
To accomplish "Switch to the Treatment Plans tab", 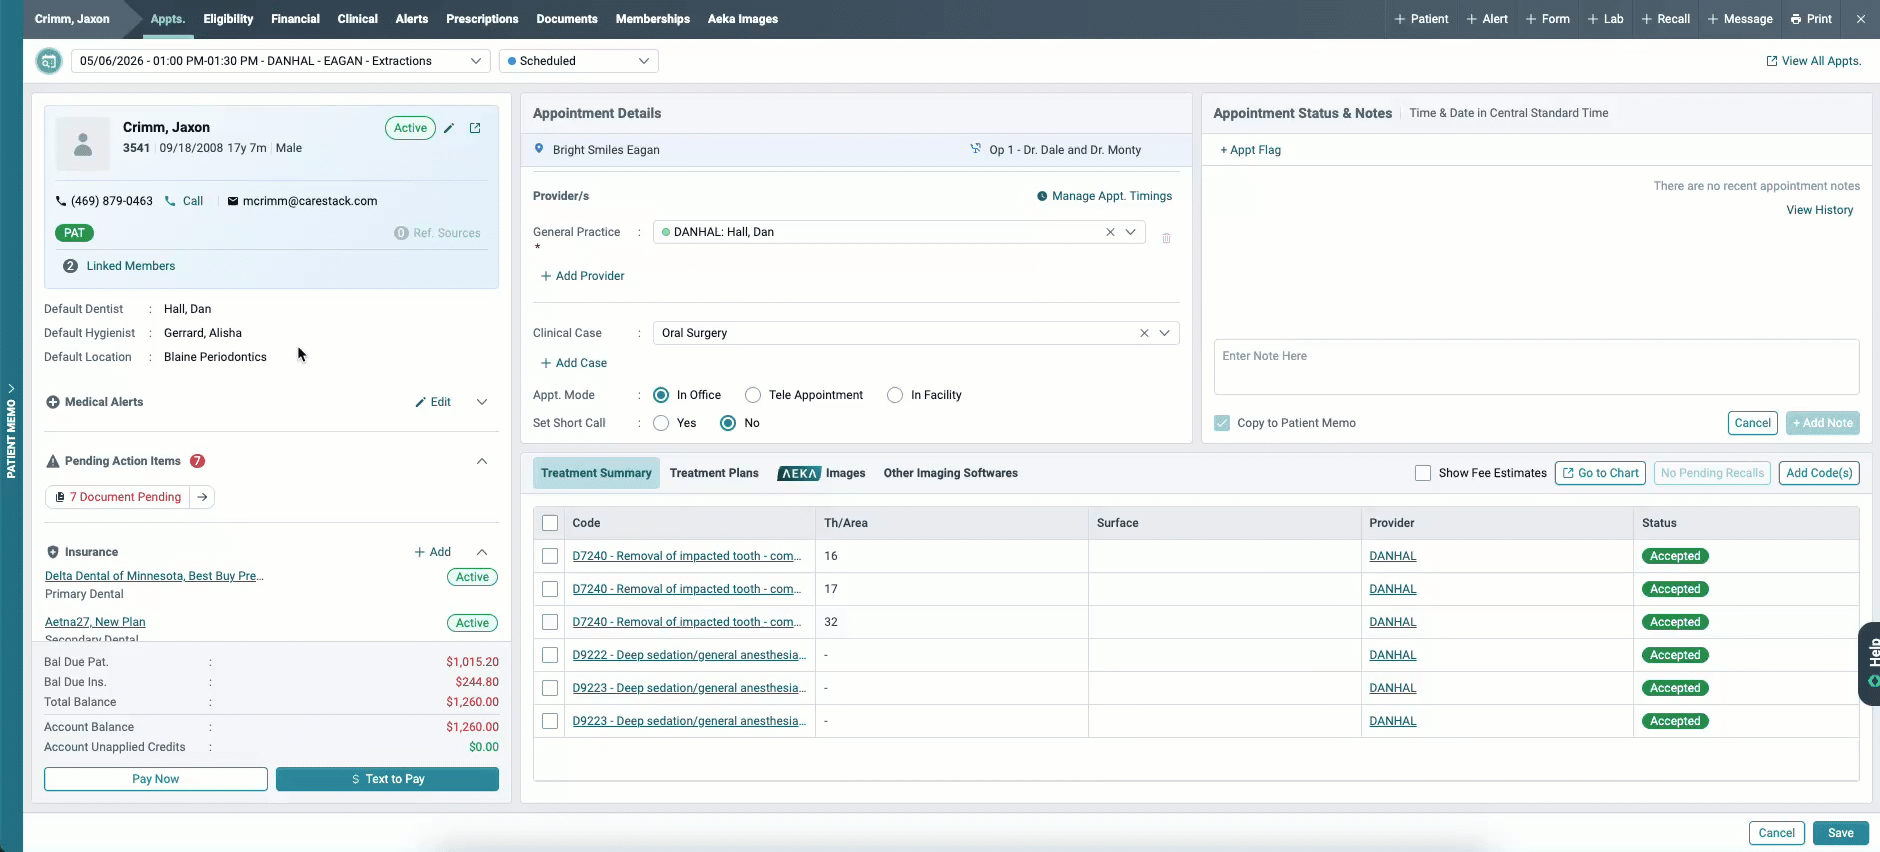I will tap(714, 473).
